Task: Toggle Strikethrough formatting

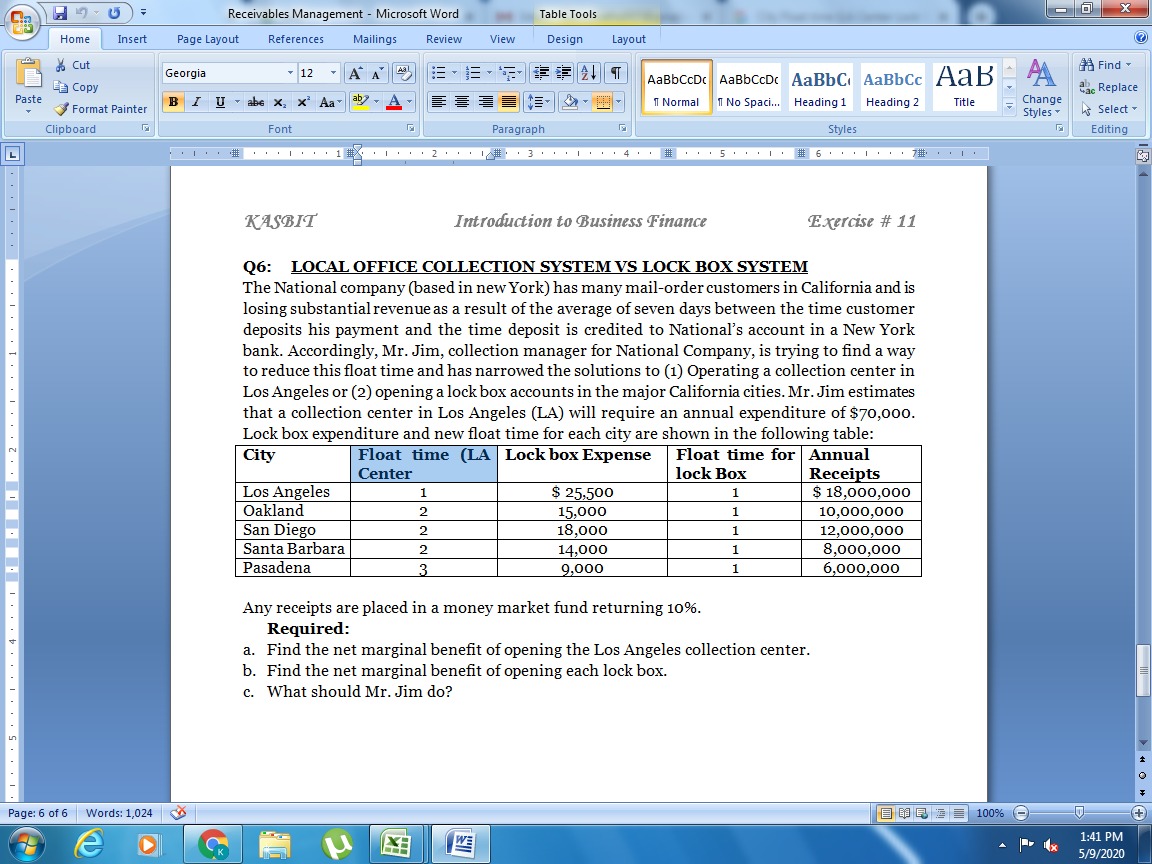Action: [256, 102]
